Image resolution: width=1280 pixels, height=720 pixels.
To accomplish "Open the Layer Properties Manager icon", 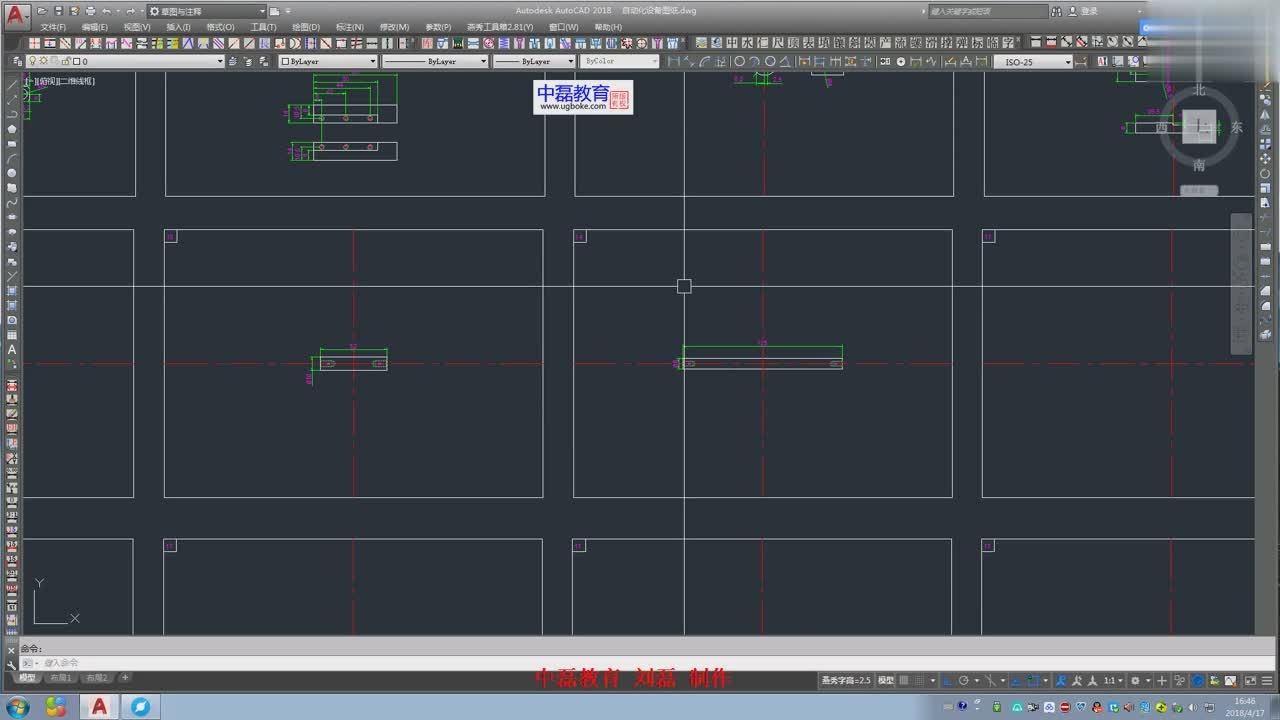I will 17,61.
